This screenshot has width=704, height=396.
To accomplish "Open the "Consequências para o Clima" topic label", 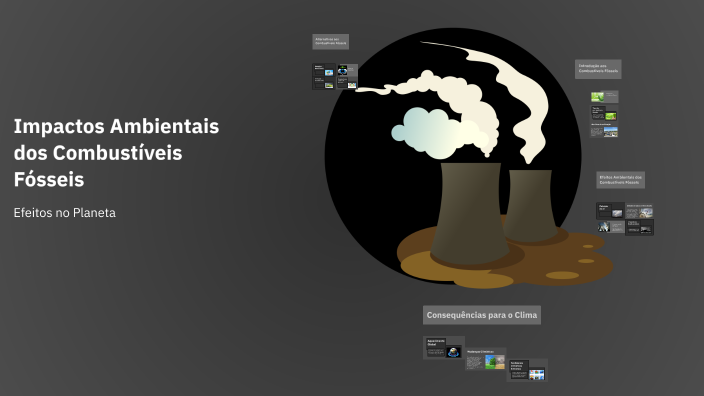I will click(x=482, y=315).
